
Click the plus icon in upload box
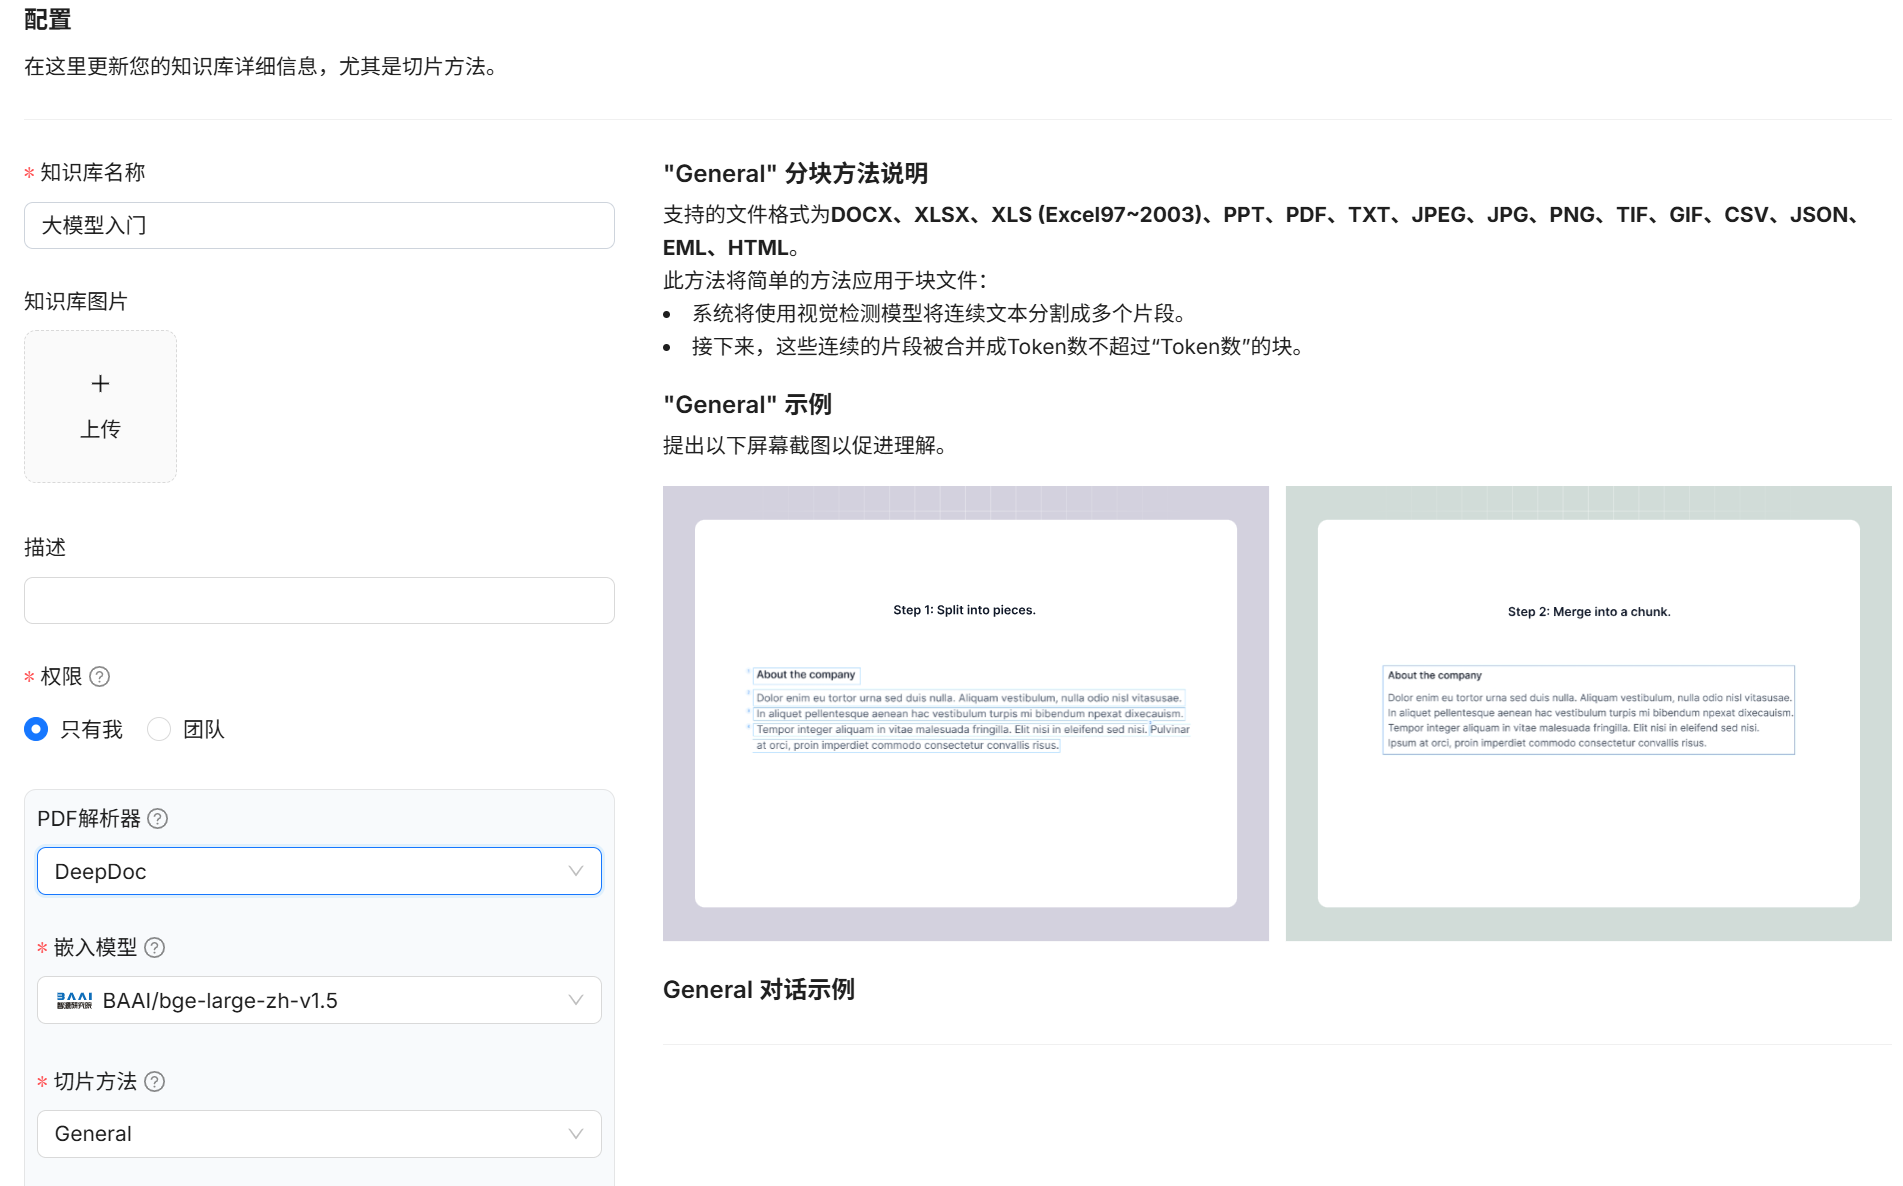coord(100,384)
